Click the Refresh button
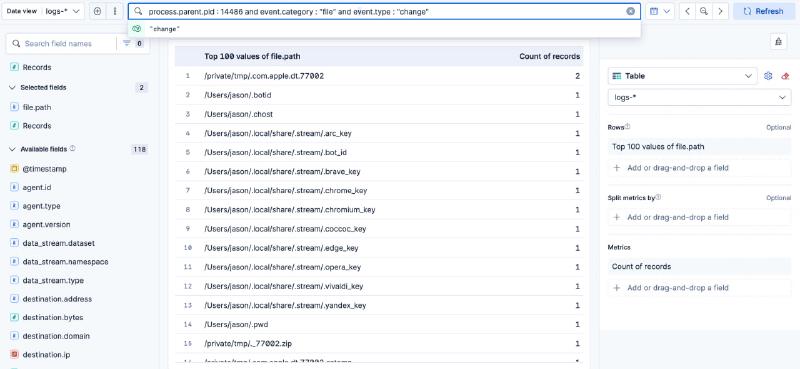Screen dimensions: 800x369 point(763,11)
